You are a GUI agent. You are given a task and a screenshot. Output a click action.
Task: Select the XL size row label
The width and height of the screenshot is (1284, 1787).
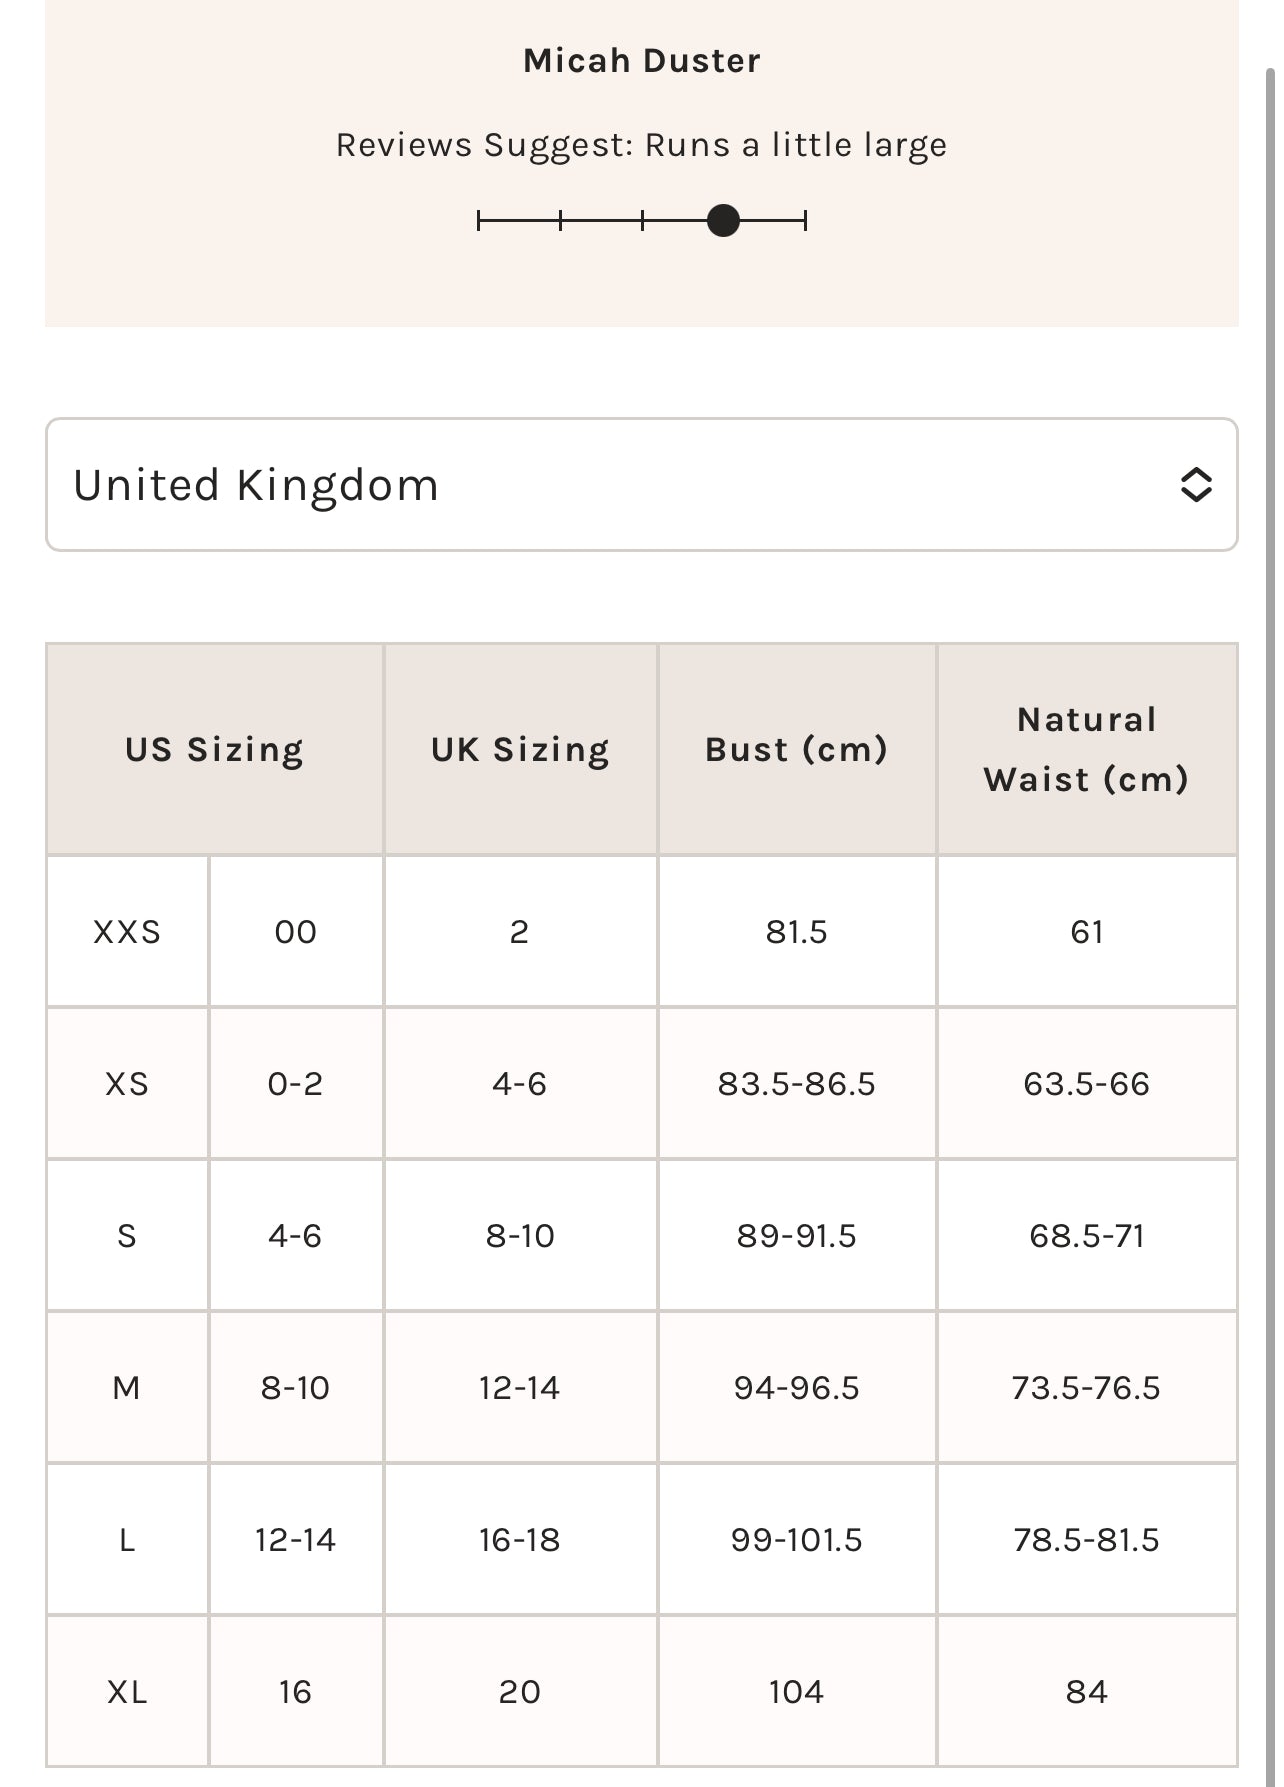(127, 1692)
